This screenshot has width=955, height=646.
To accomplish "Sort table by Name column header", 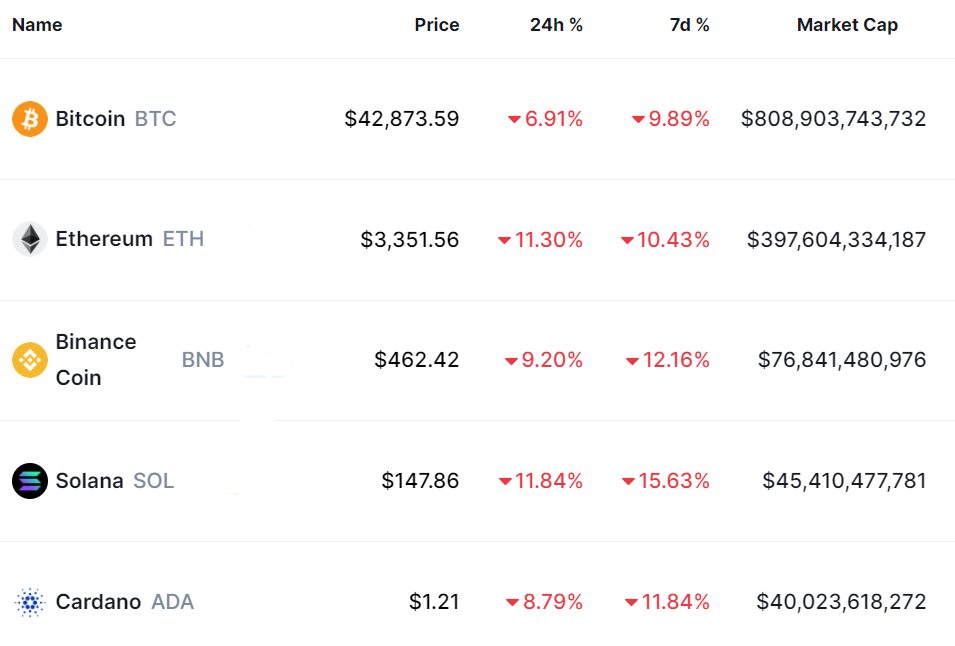I will [37, 25].
